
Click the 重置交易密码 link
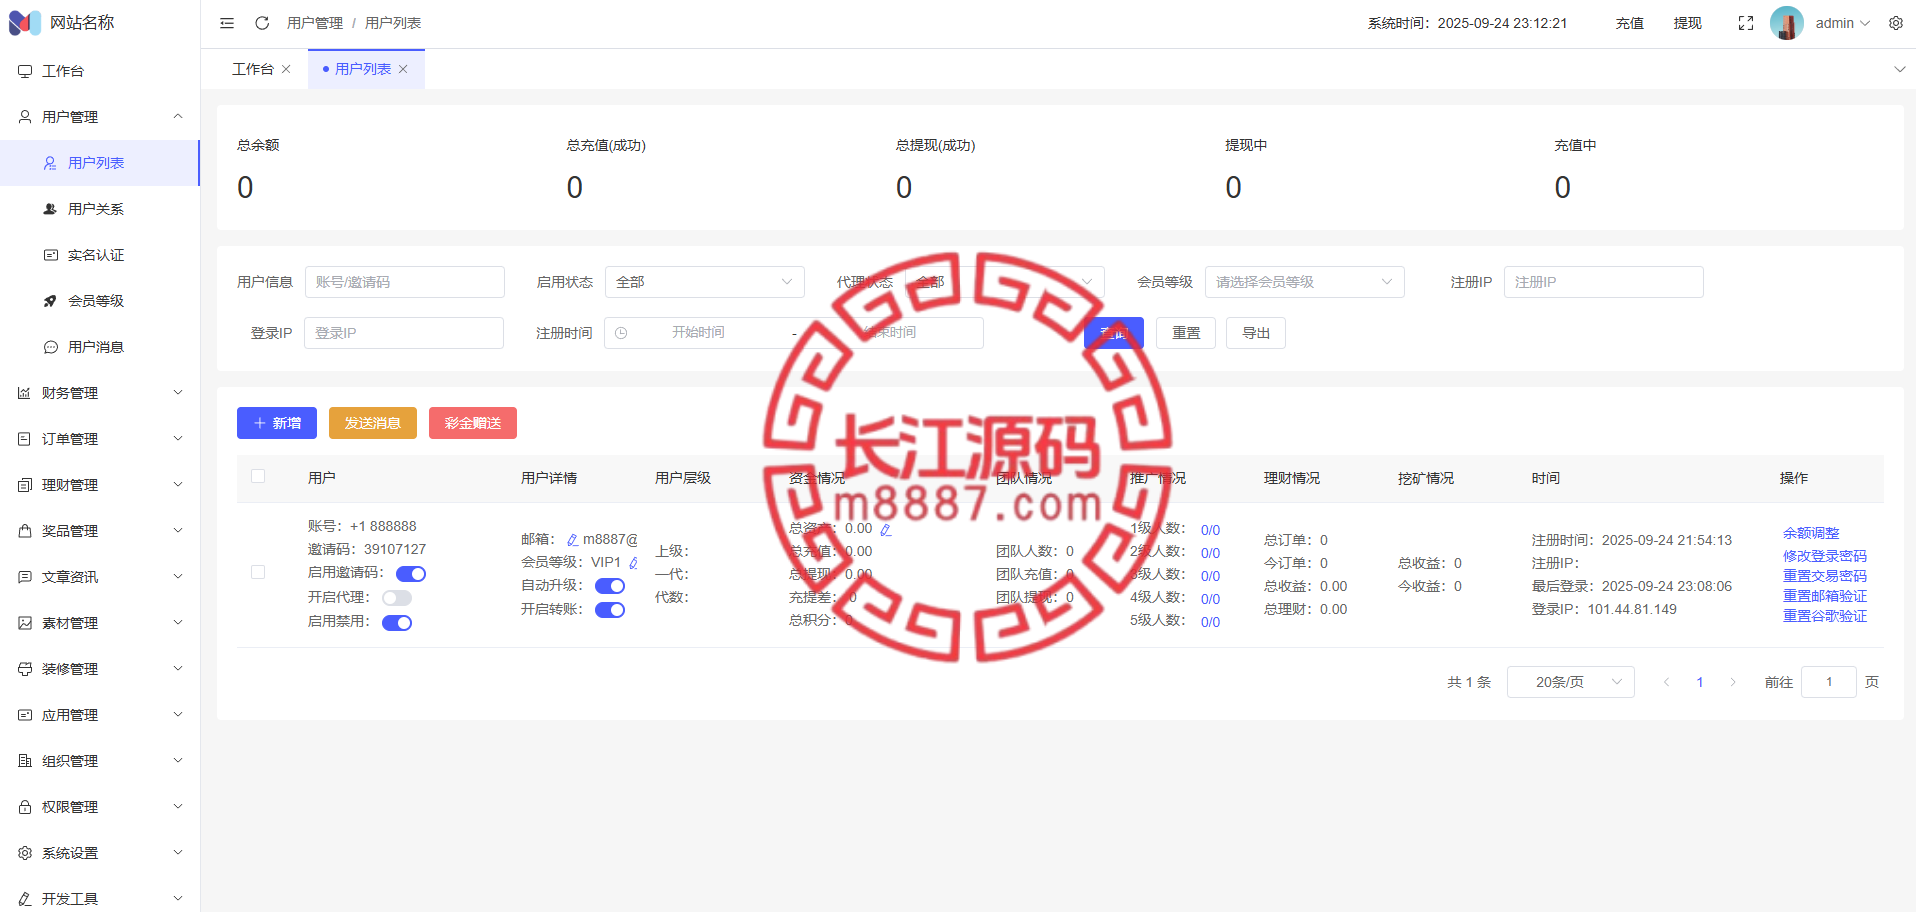[x=1825, y=576]
